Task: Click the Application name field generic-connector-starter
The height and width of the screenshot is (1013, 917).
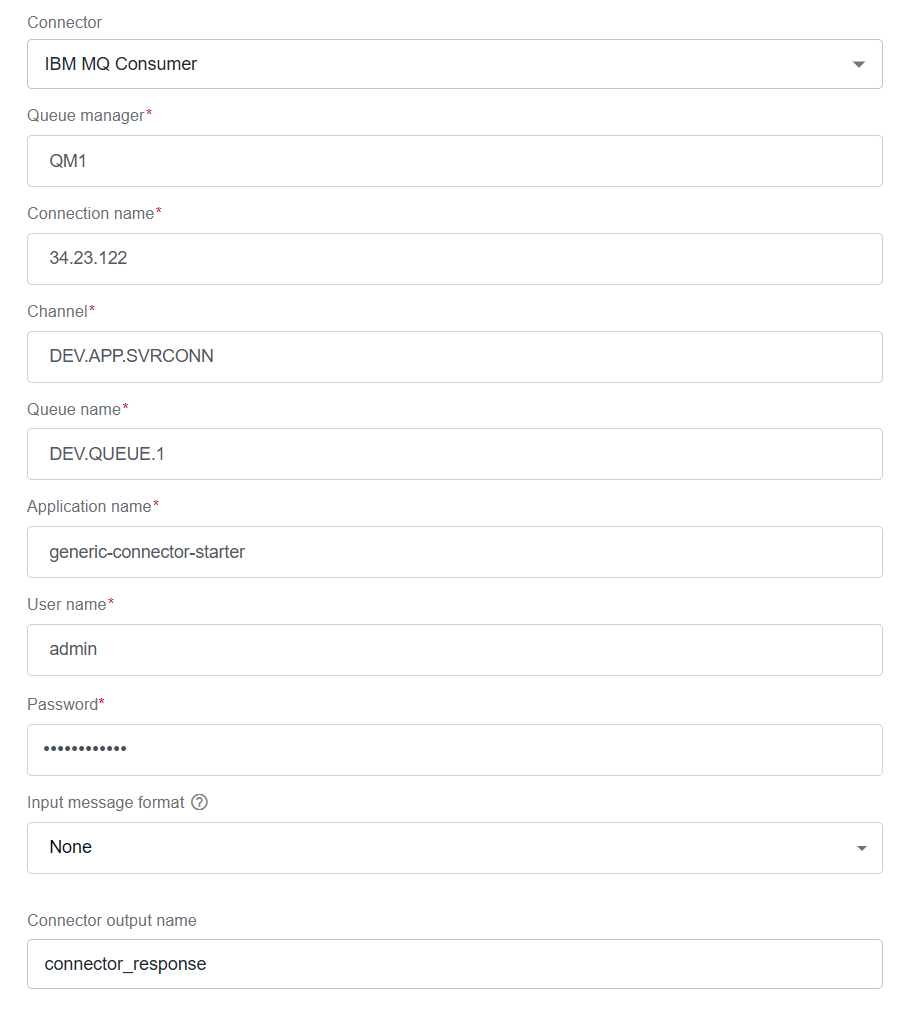Action: (454, 552)
